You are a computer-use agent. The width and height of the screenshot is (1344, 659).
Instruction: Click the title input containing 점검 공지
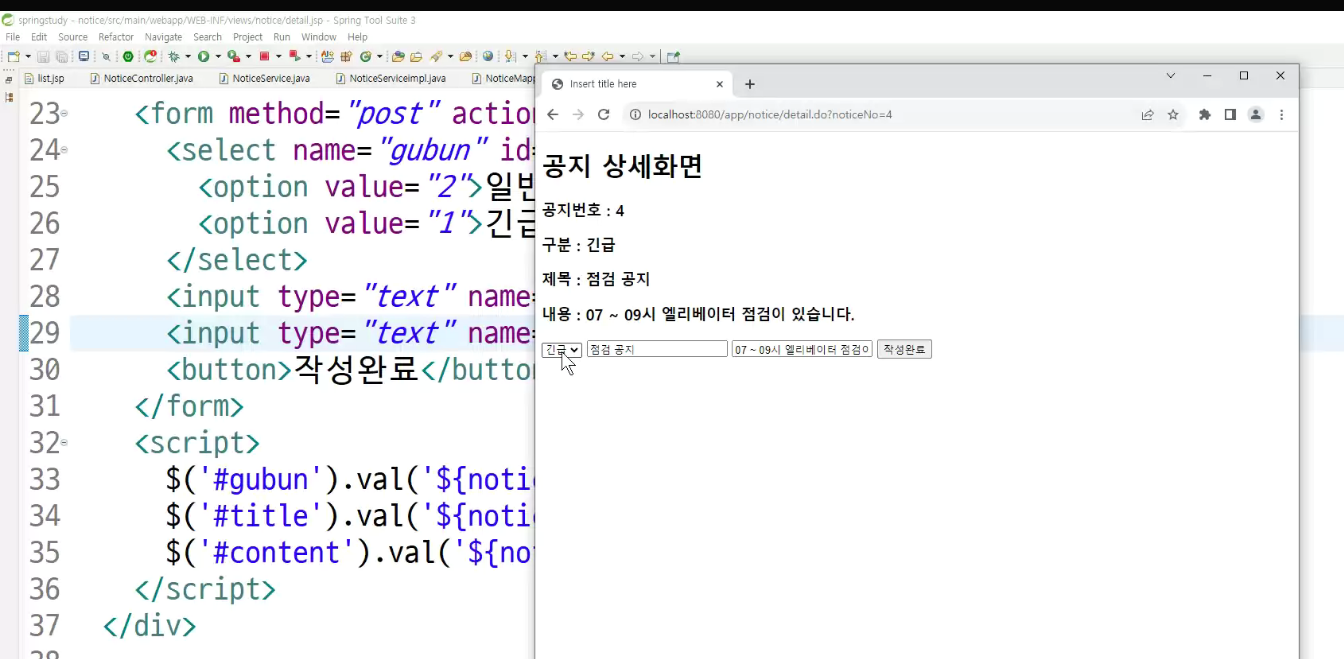pyautogui.click(x=657, y=349)
